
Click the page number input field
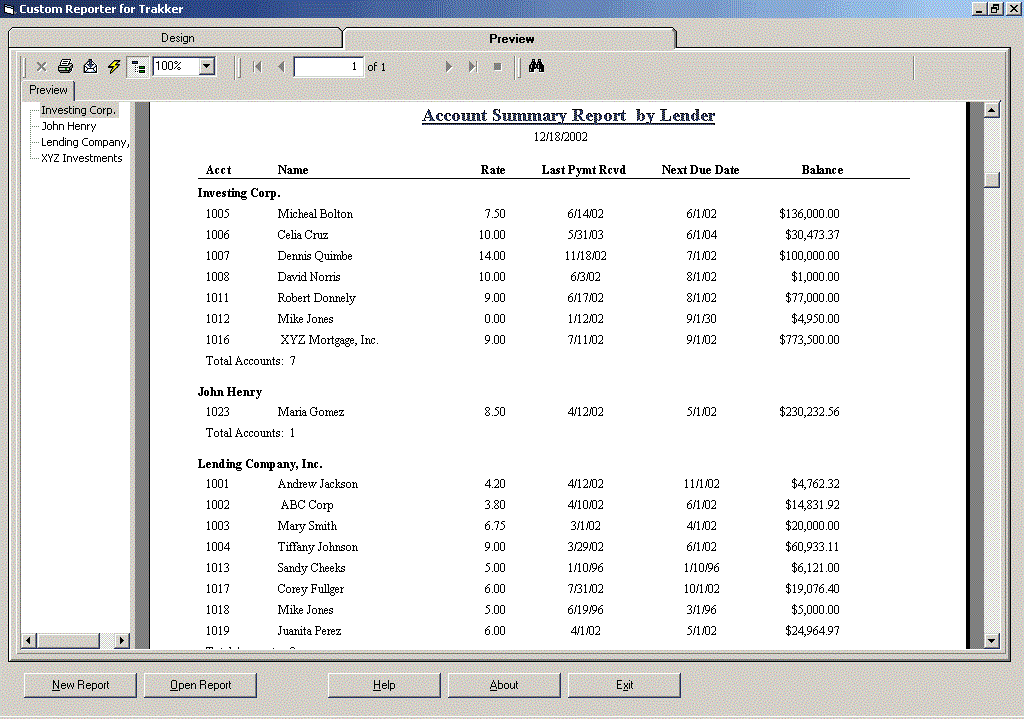tap(330, 66)
